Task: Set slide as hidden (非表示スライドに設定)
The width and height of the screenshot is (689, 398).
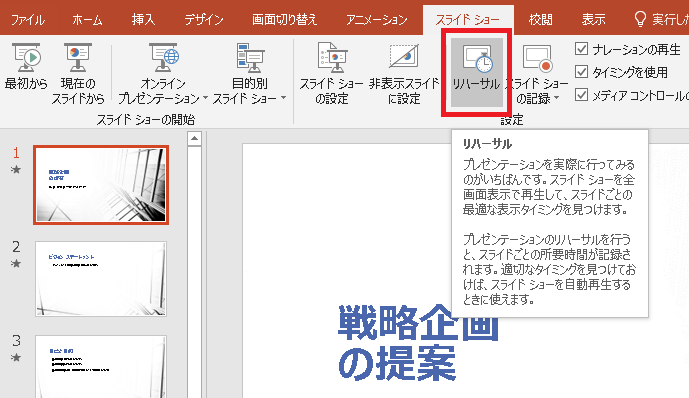Action: [x=404, y=73]
